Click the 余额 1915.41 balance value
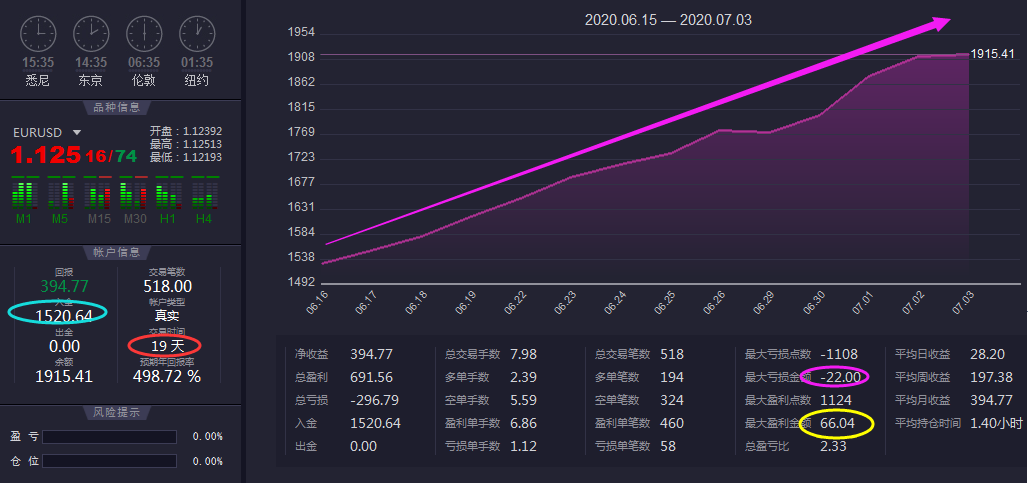 point(64,376)
